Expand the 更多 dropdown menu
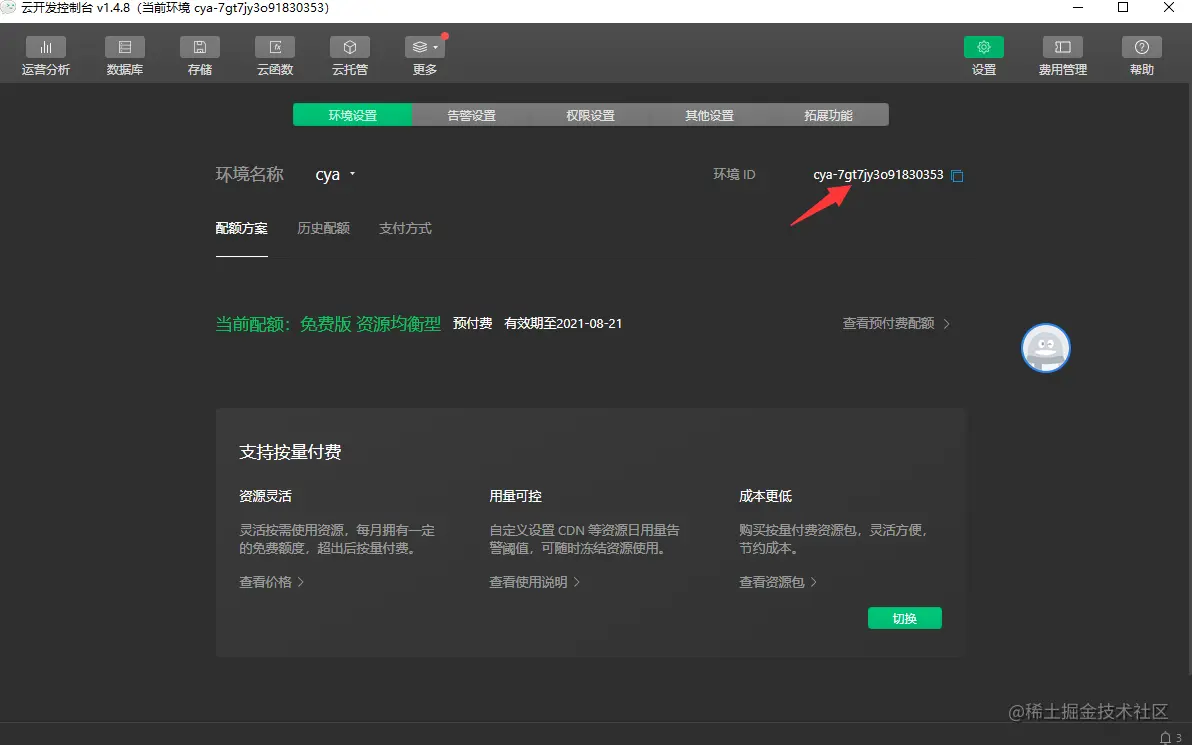The width and height of the screenshot is (1192, 745). point(423,55)
